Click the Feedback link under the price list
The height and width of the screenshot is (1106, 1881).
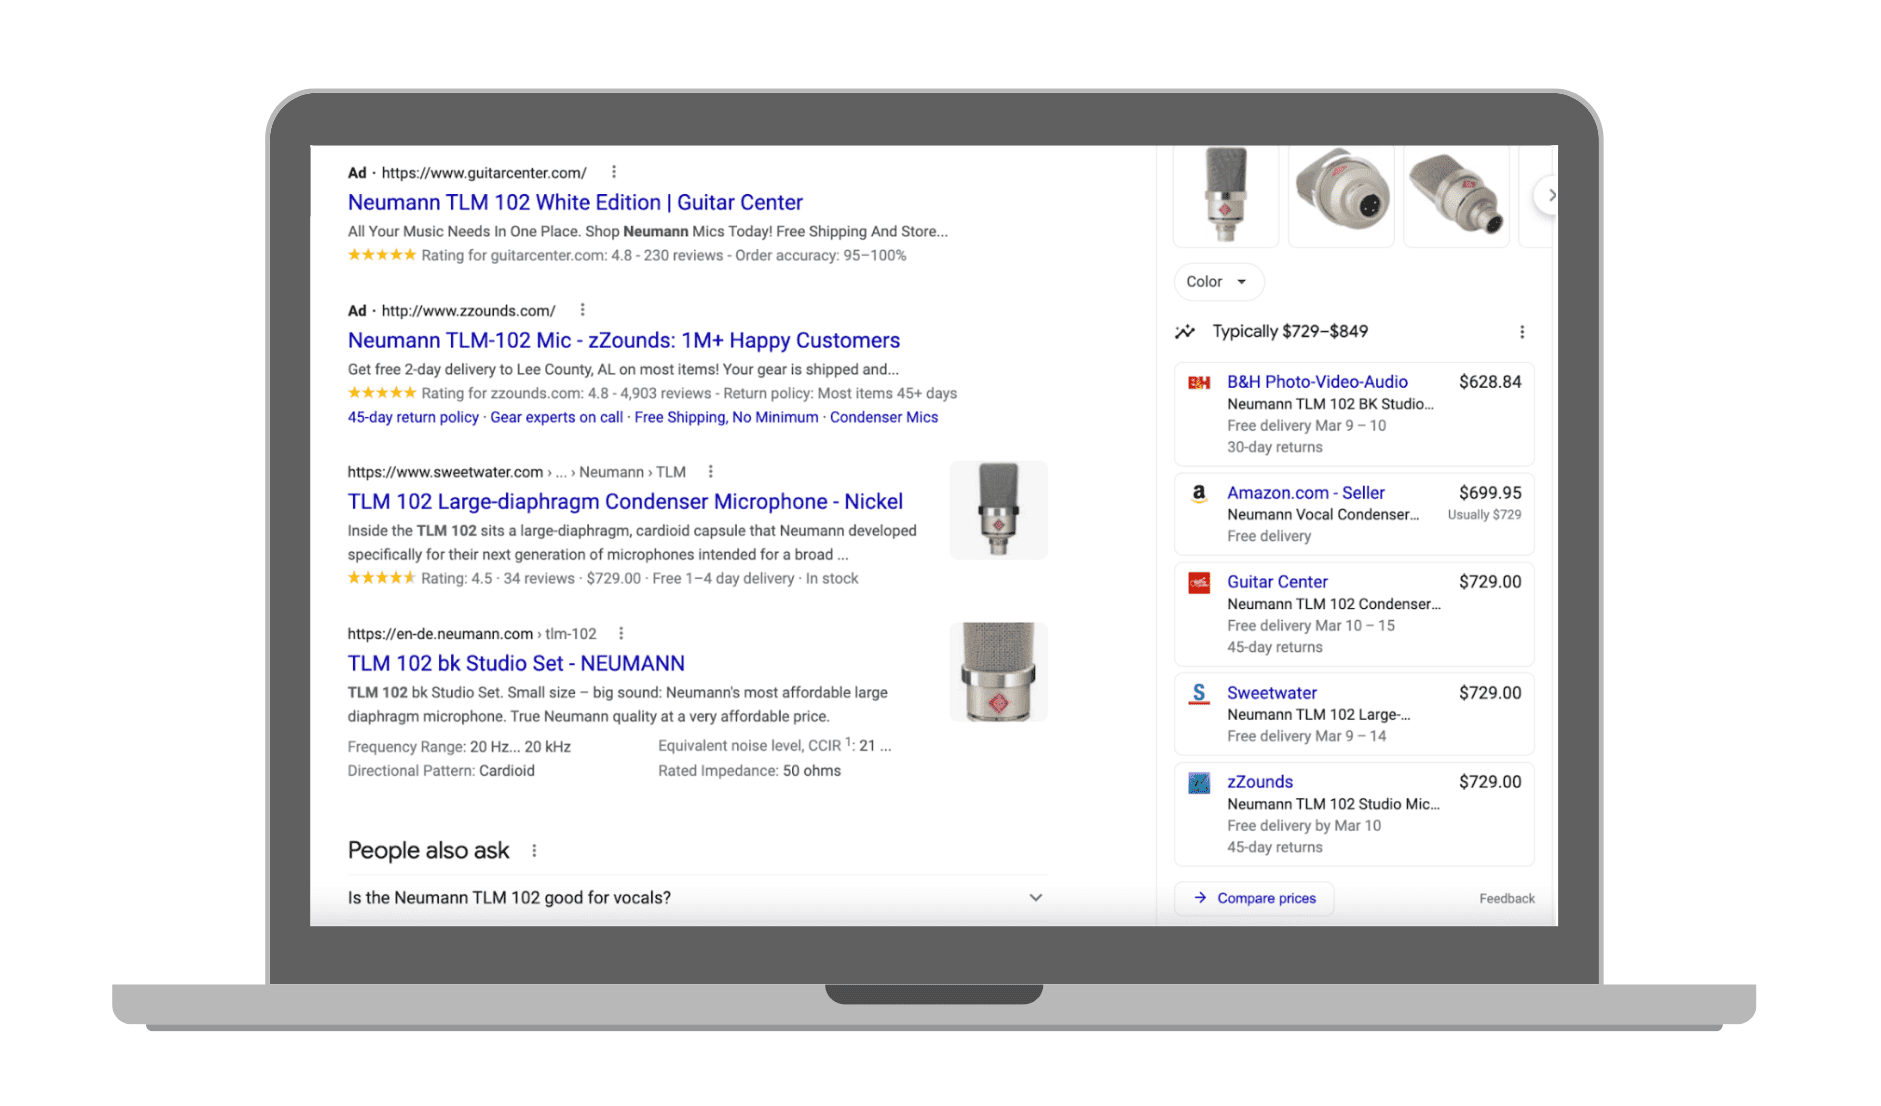click(x=1506, y=899)
